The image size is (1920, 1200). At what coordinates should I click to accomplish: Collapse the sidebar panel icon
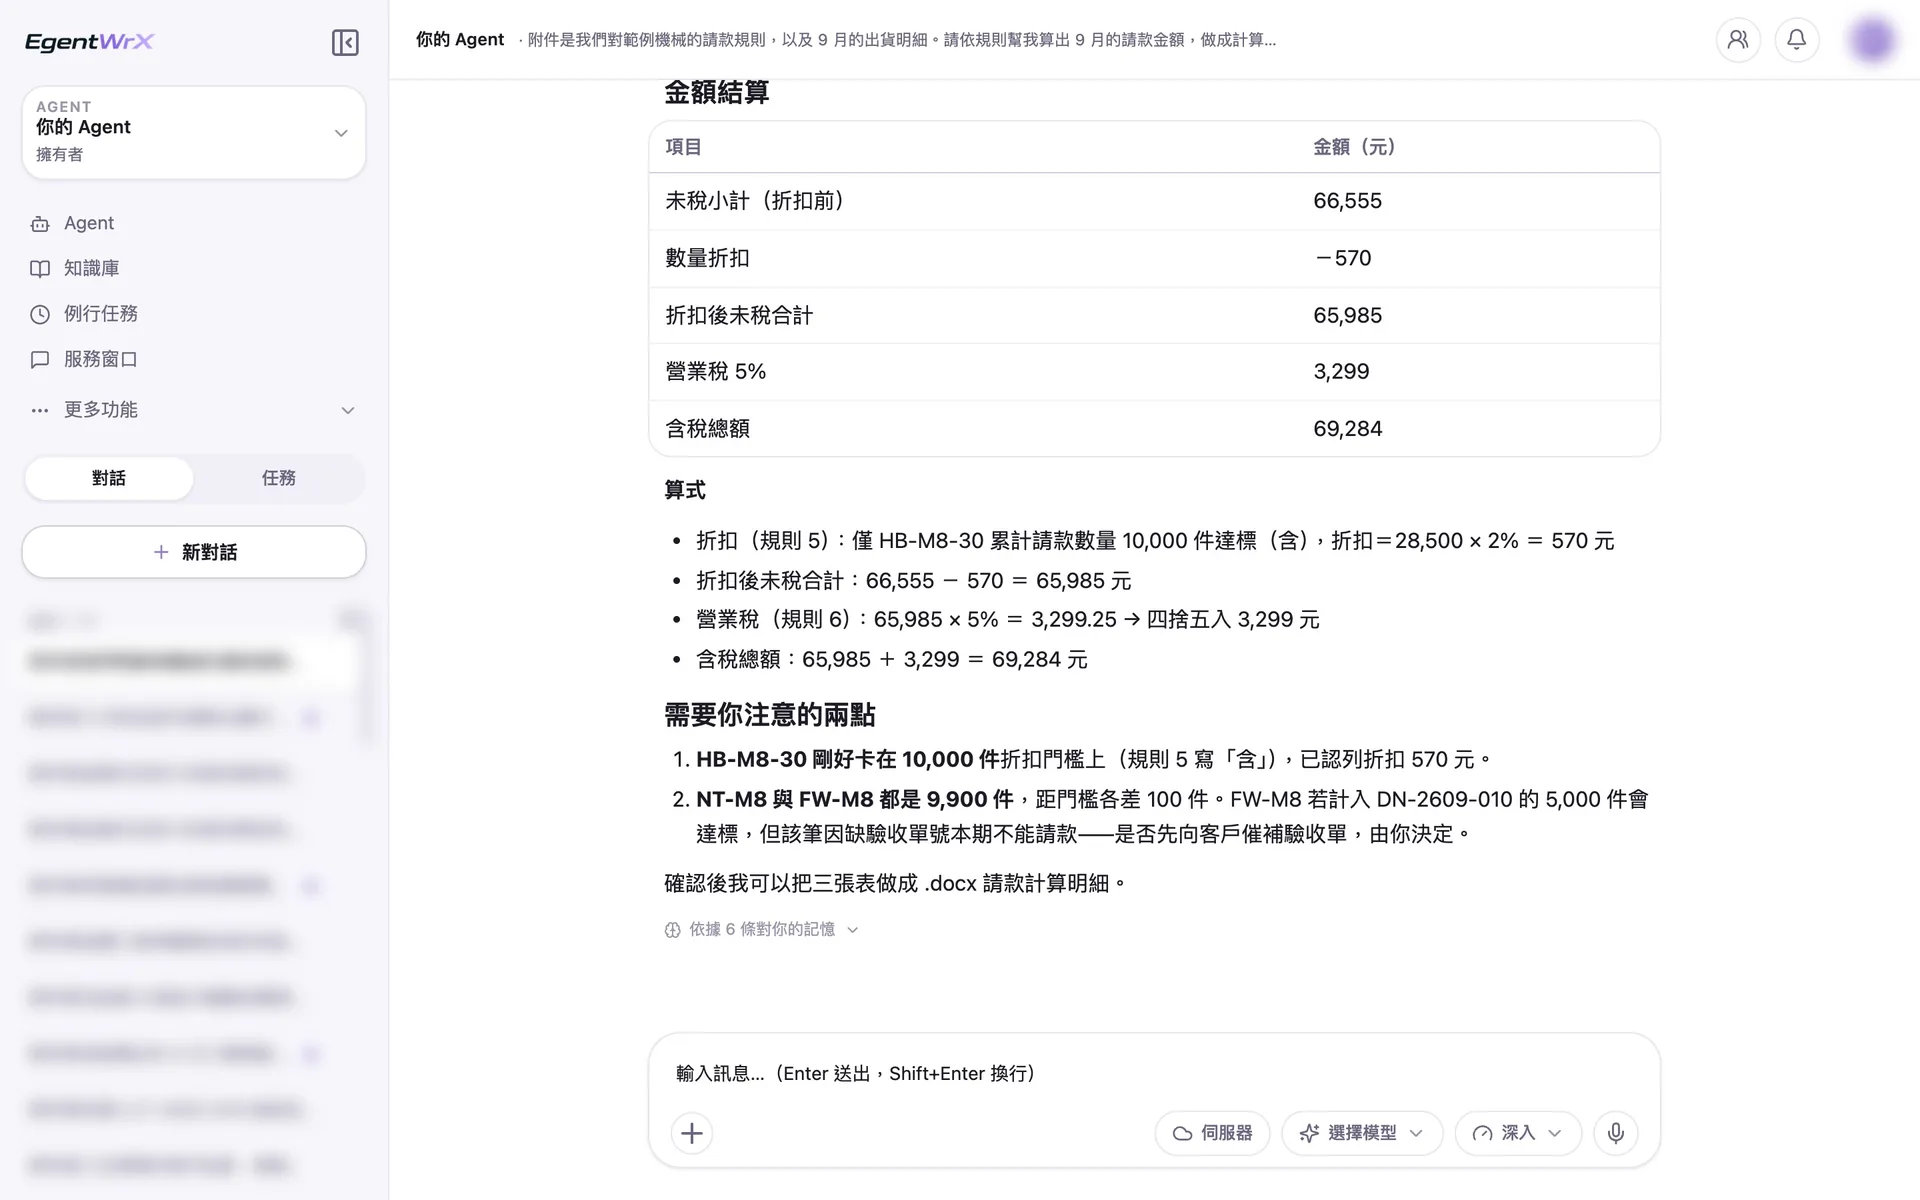point(345,42)
